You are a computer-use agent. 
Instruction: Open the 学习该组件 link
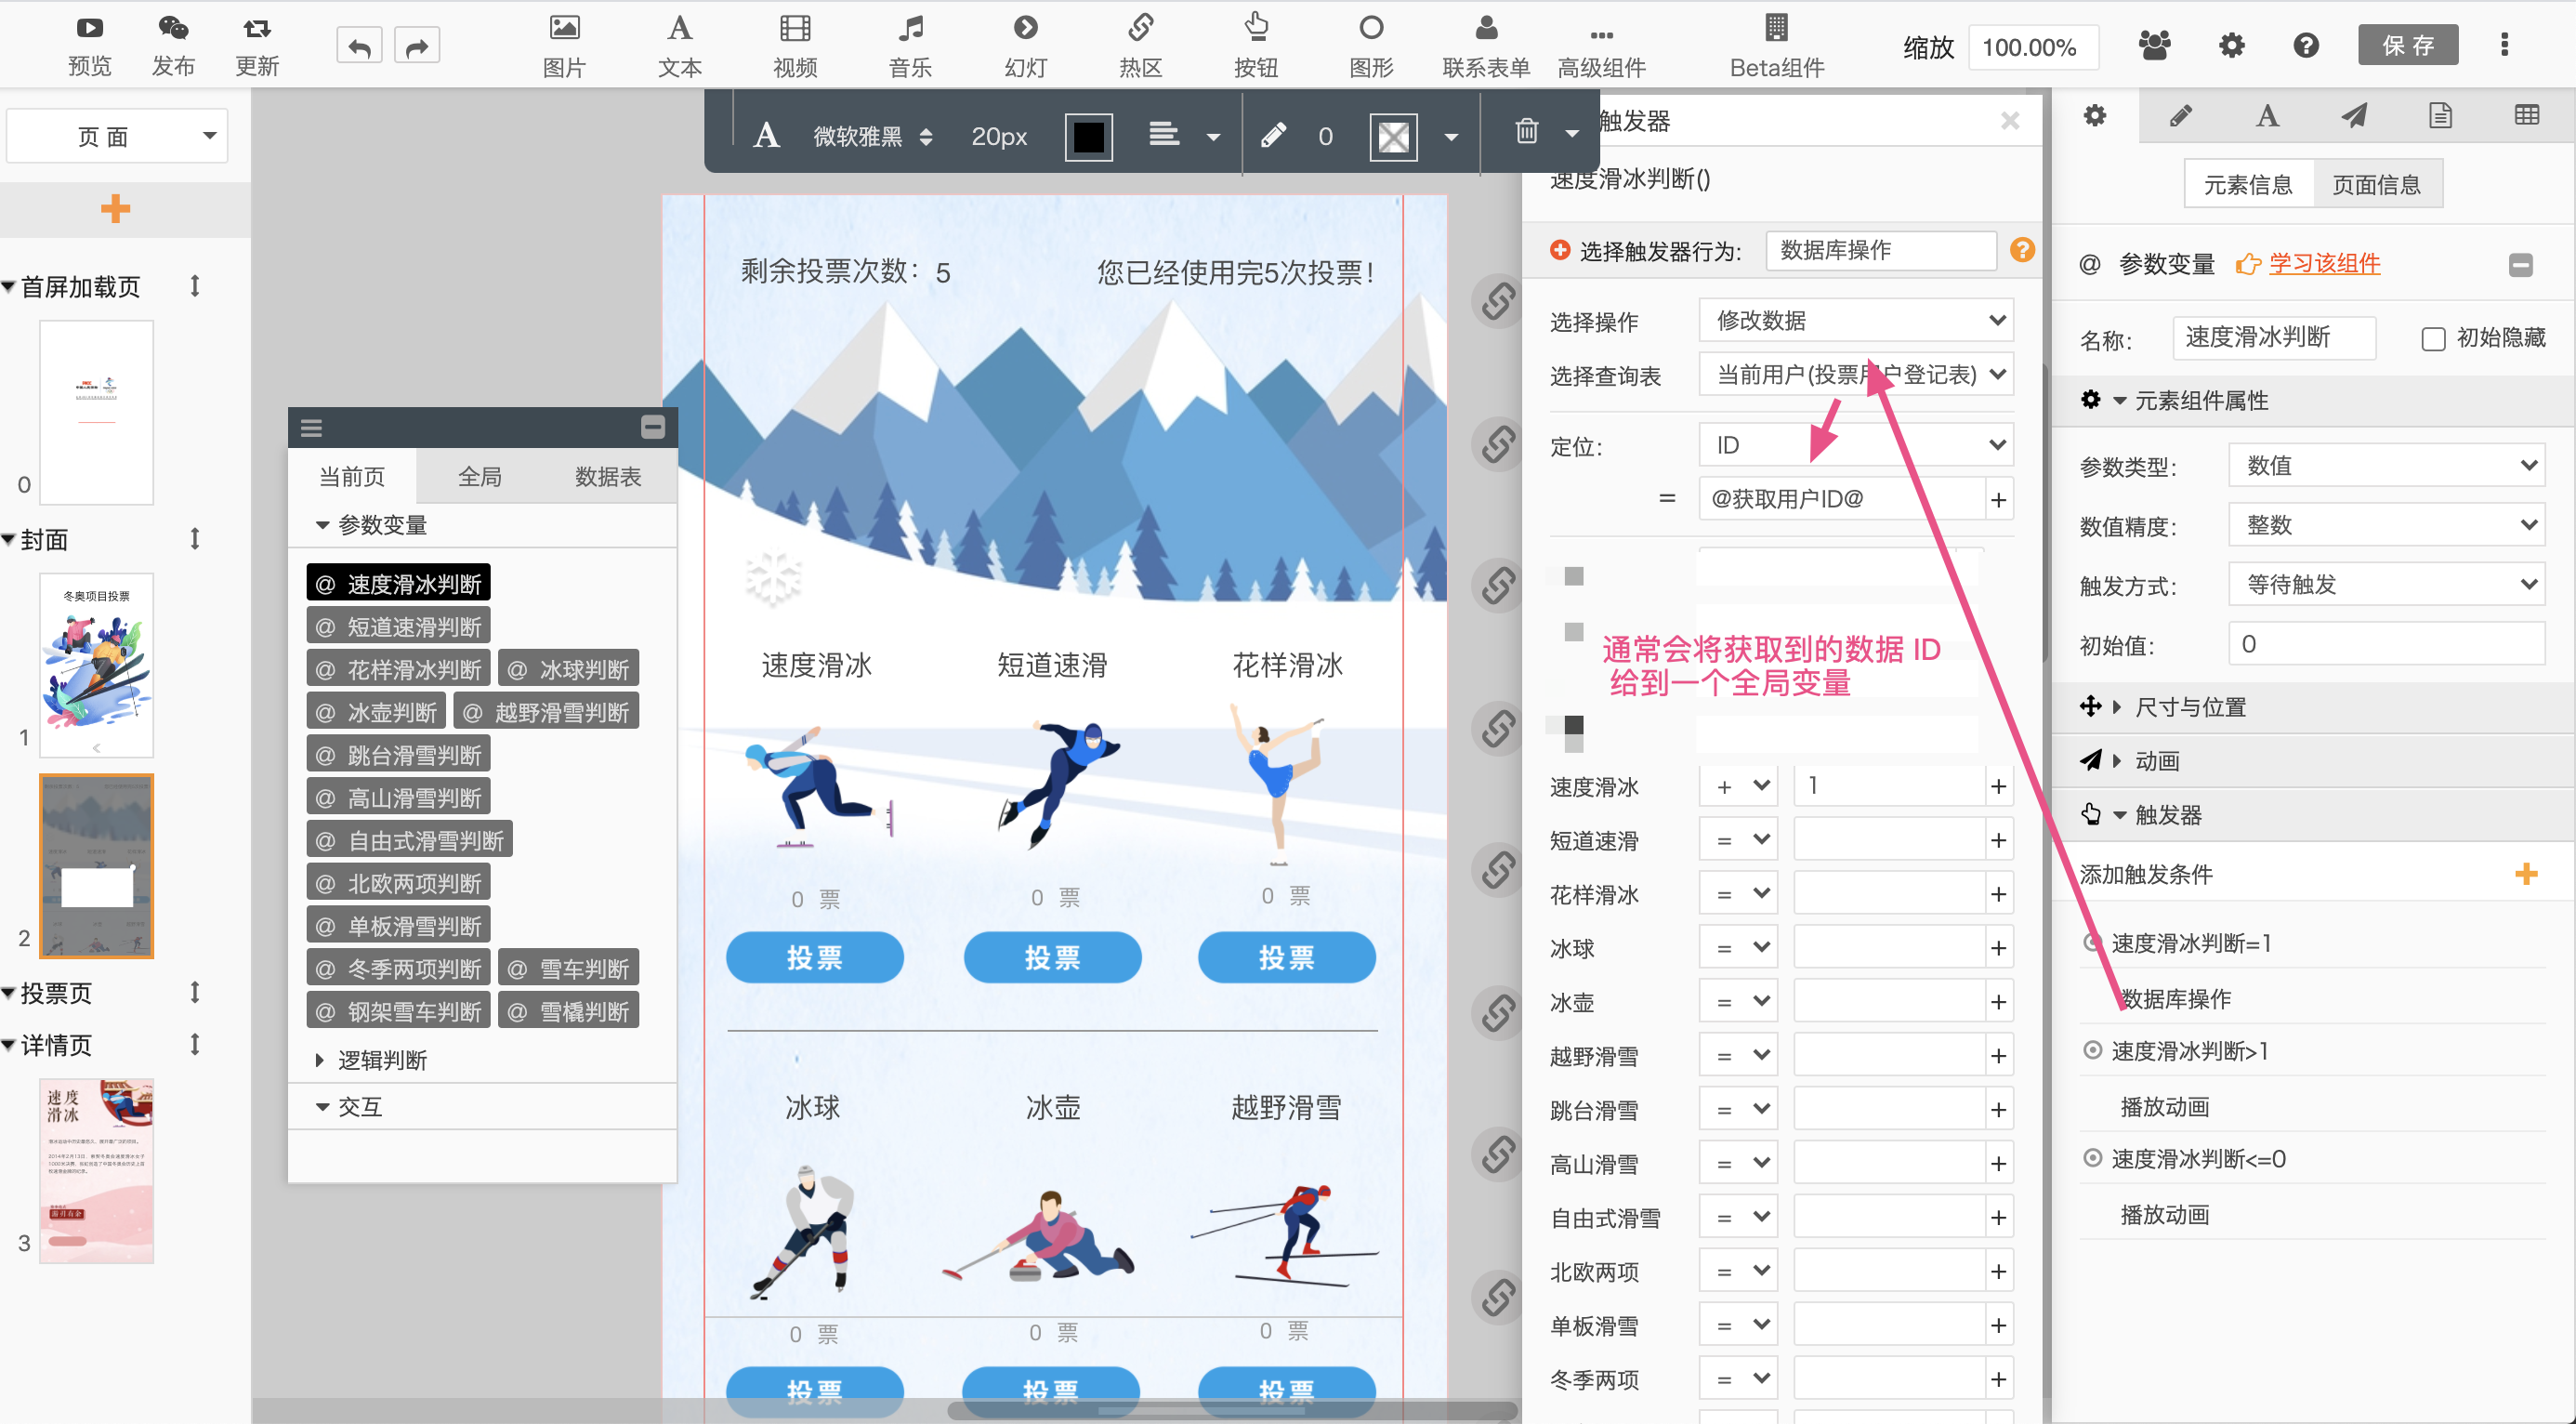tap(2323, 264)
